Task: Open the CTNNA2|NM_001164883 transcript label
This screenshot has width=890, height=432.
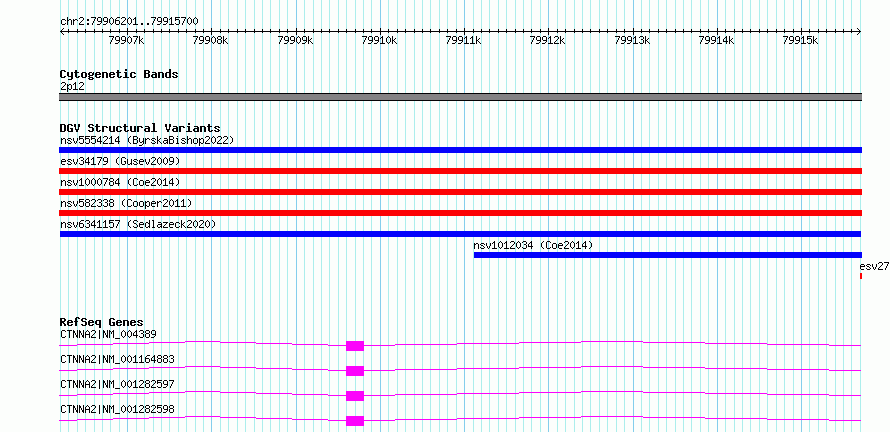Action: 117,359
